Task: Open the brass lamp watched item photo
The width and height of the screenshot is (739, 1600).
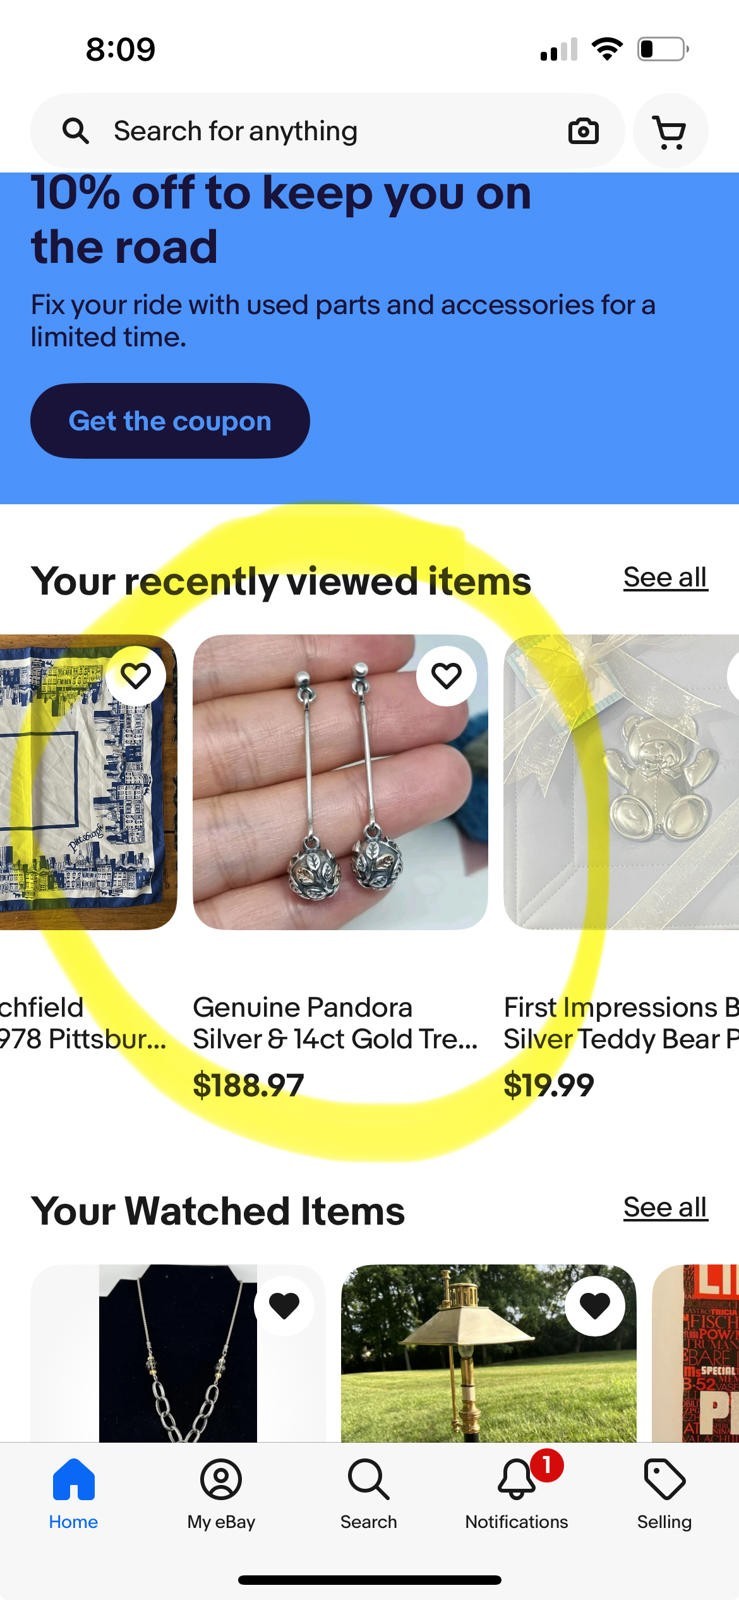Action: coord(489,1353)
